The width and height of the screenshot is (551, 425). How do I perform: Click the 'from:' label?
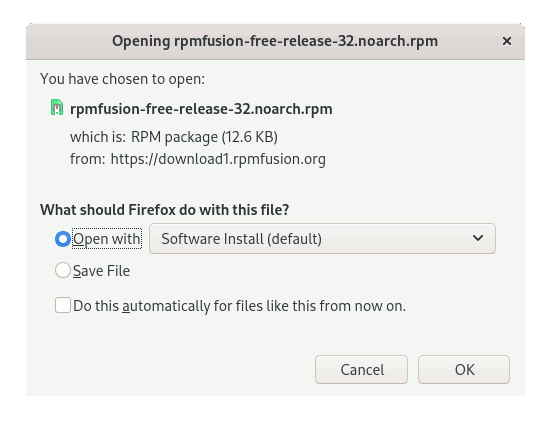click(x=87, y=159)
